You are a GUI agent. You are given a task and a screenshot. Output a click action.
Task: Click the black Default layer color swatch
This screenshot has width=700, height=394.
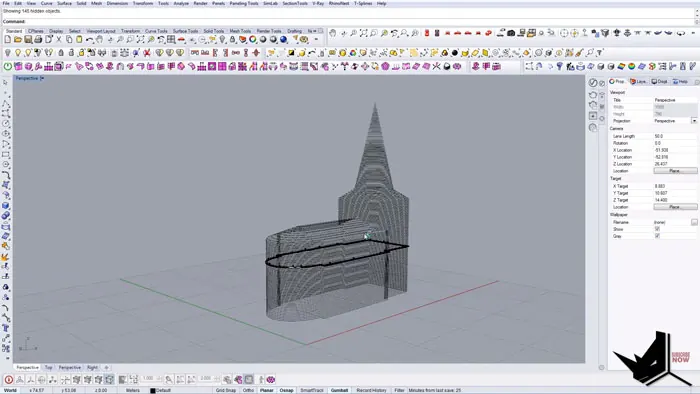tap(153, 390)
